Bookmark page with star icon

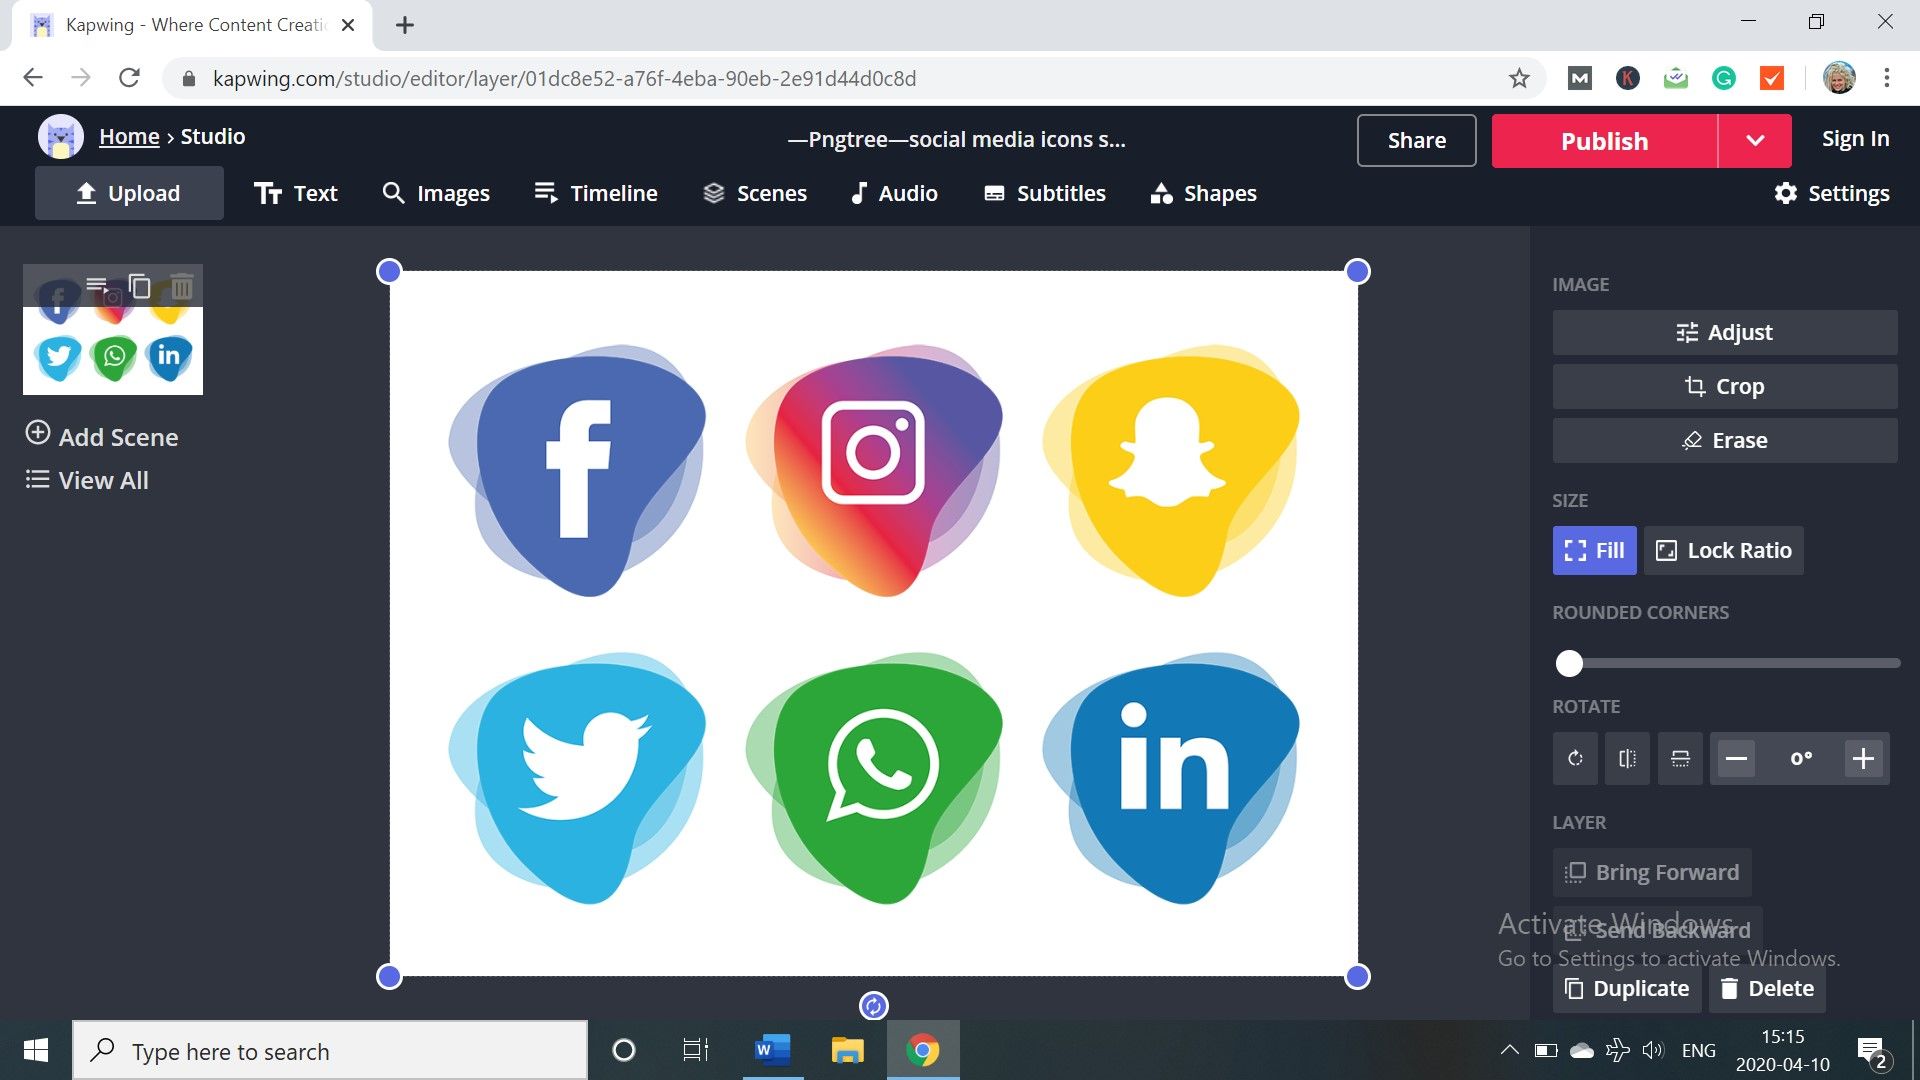[x=1519, y=79]
